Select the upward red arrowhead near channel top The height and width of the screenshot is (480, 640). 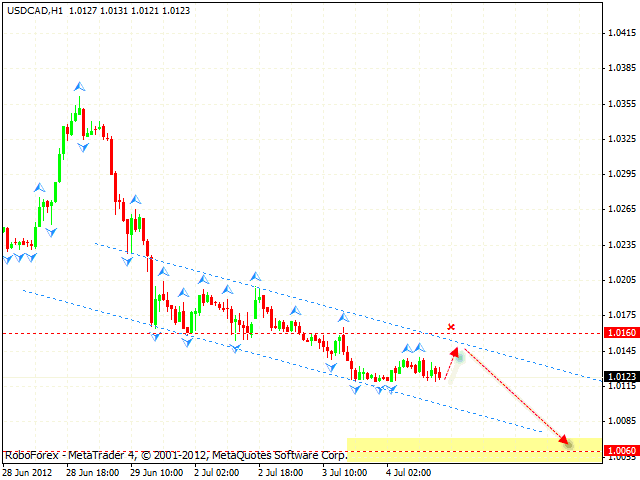pos(457,351)
